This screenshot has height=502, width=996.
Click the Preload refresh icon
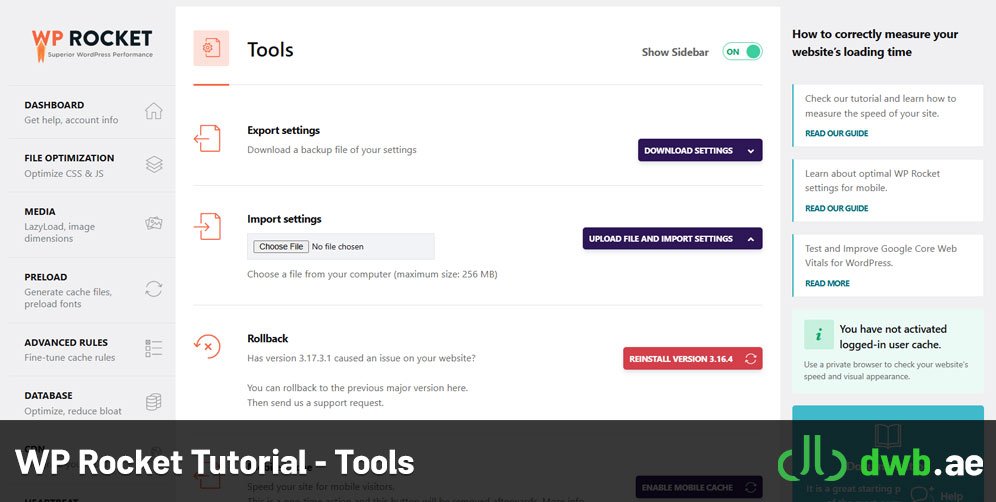pyautogui.click(x=154, y=288)
